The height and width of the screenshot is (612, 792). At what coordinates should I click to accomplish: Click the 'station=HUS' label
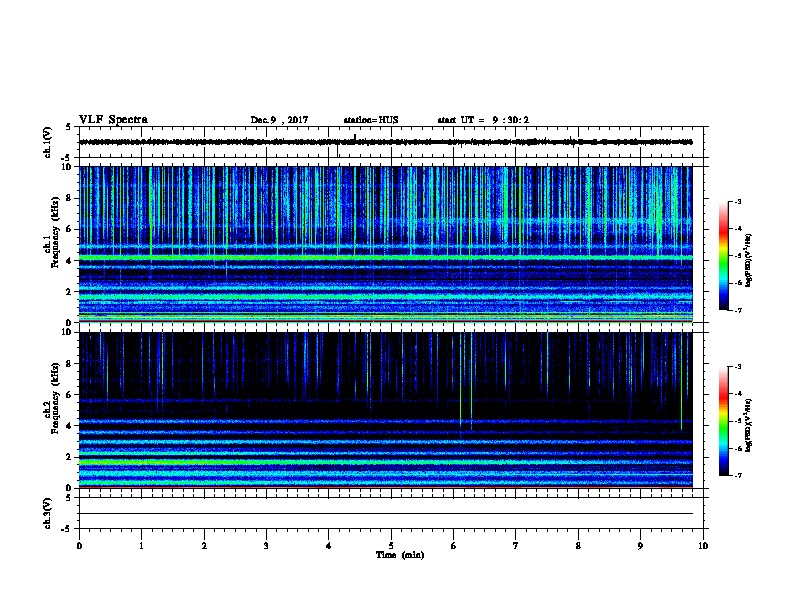click(x=371, y=120)
